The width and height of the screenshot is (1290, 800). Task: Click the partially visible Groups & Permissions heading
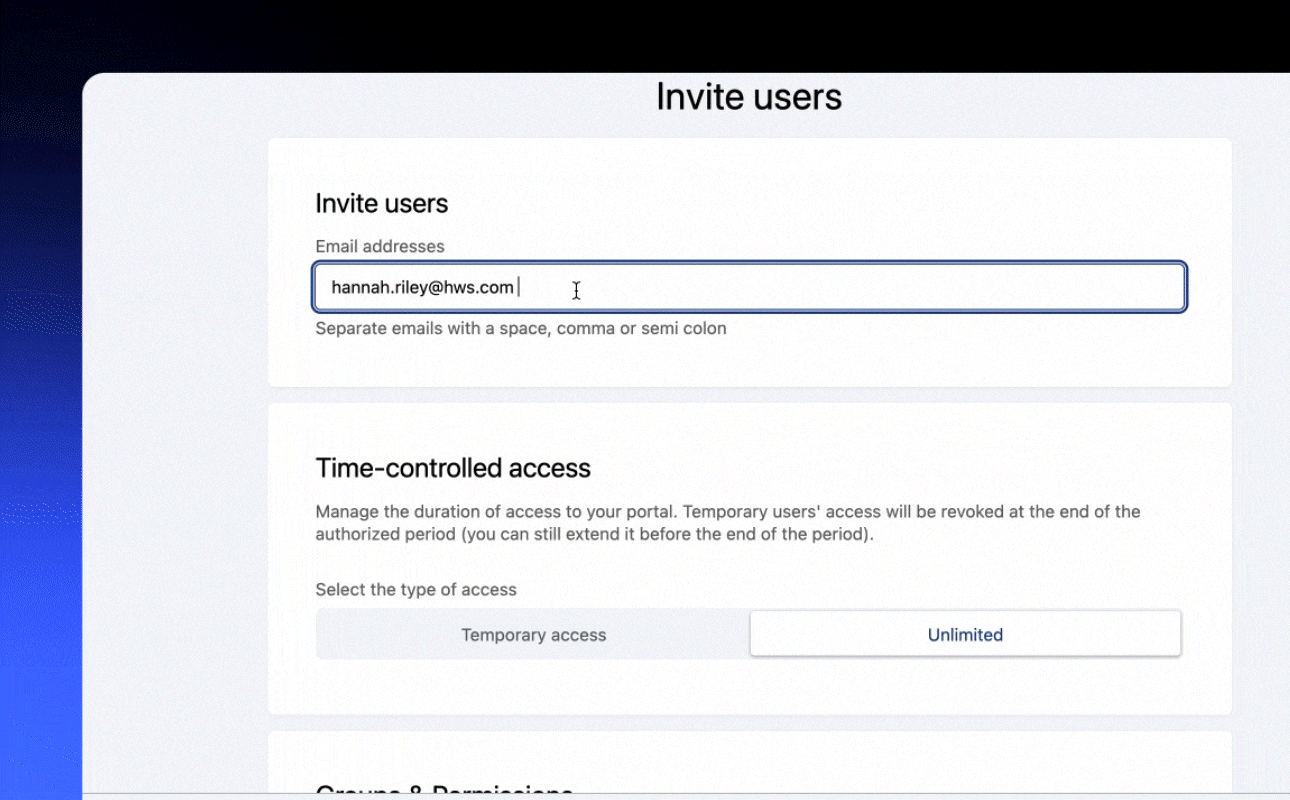[x=444, y=791]
